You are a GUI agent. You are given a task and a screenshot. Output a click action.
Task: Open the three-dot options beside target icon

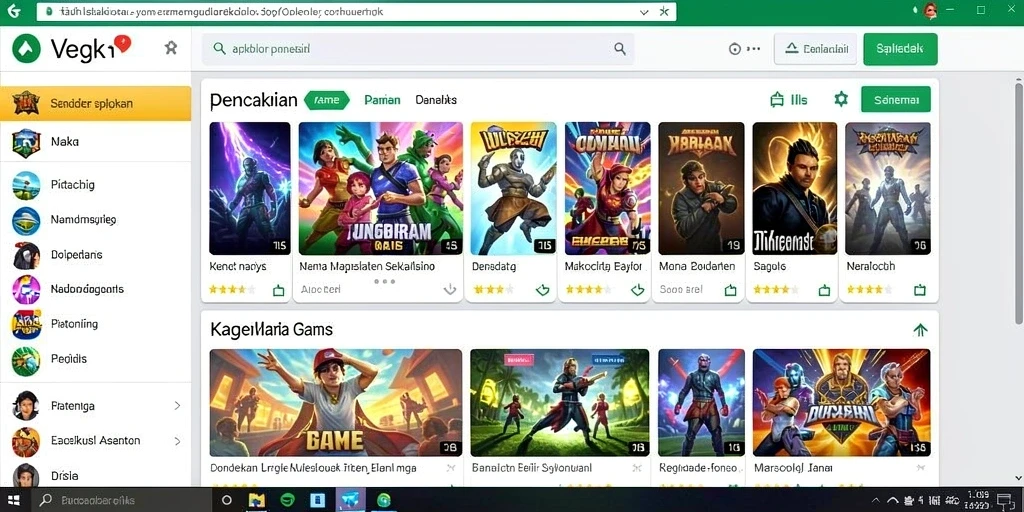[x=754, y=49]
